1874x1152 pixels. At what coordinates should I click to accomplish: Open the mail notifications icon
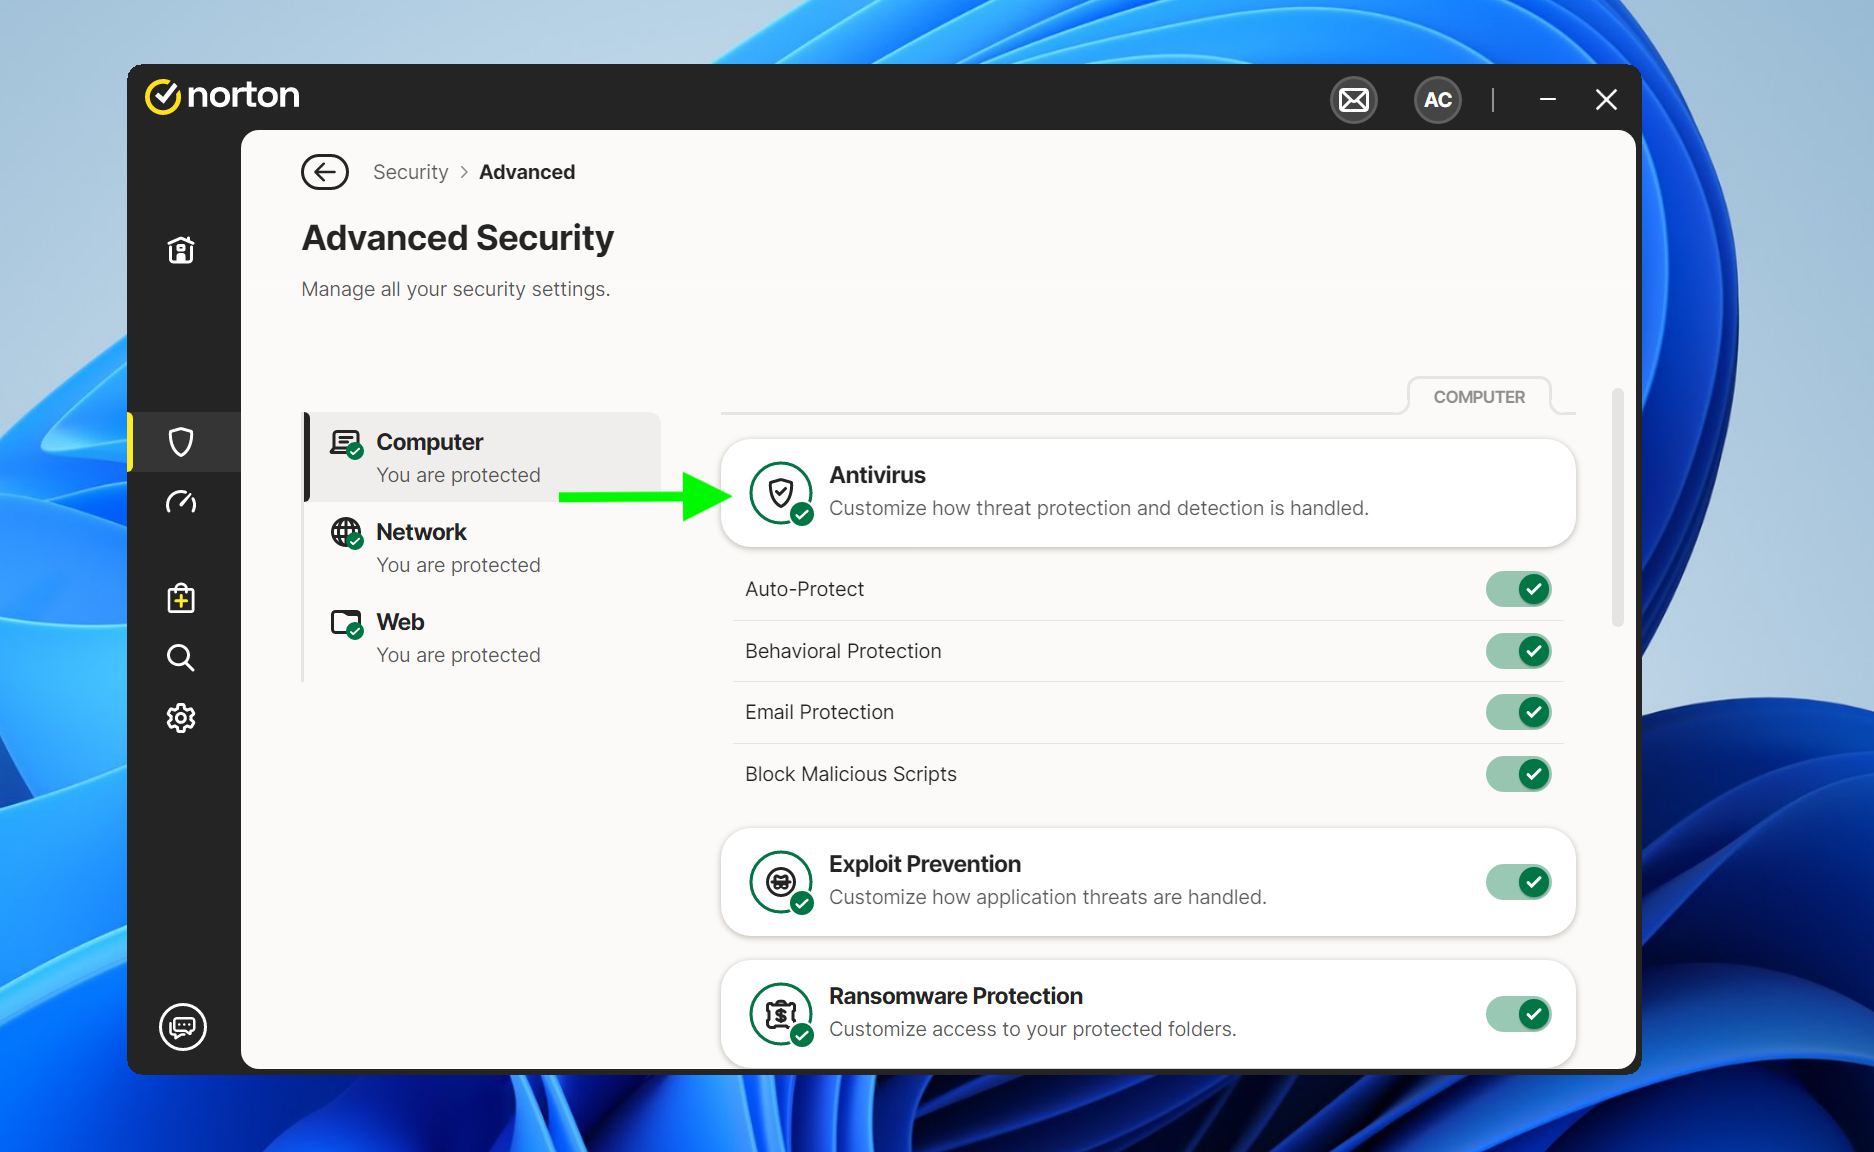click(1354, 100)
